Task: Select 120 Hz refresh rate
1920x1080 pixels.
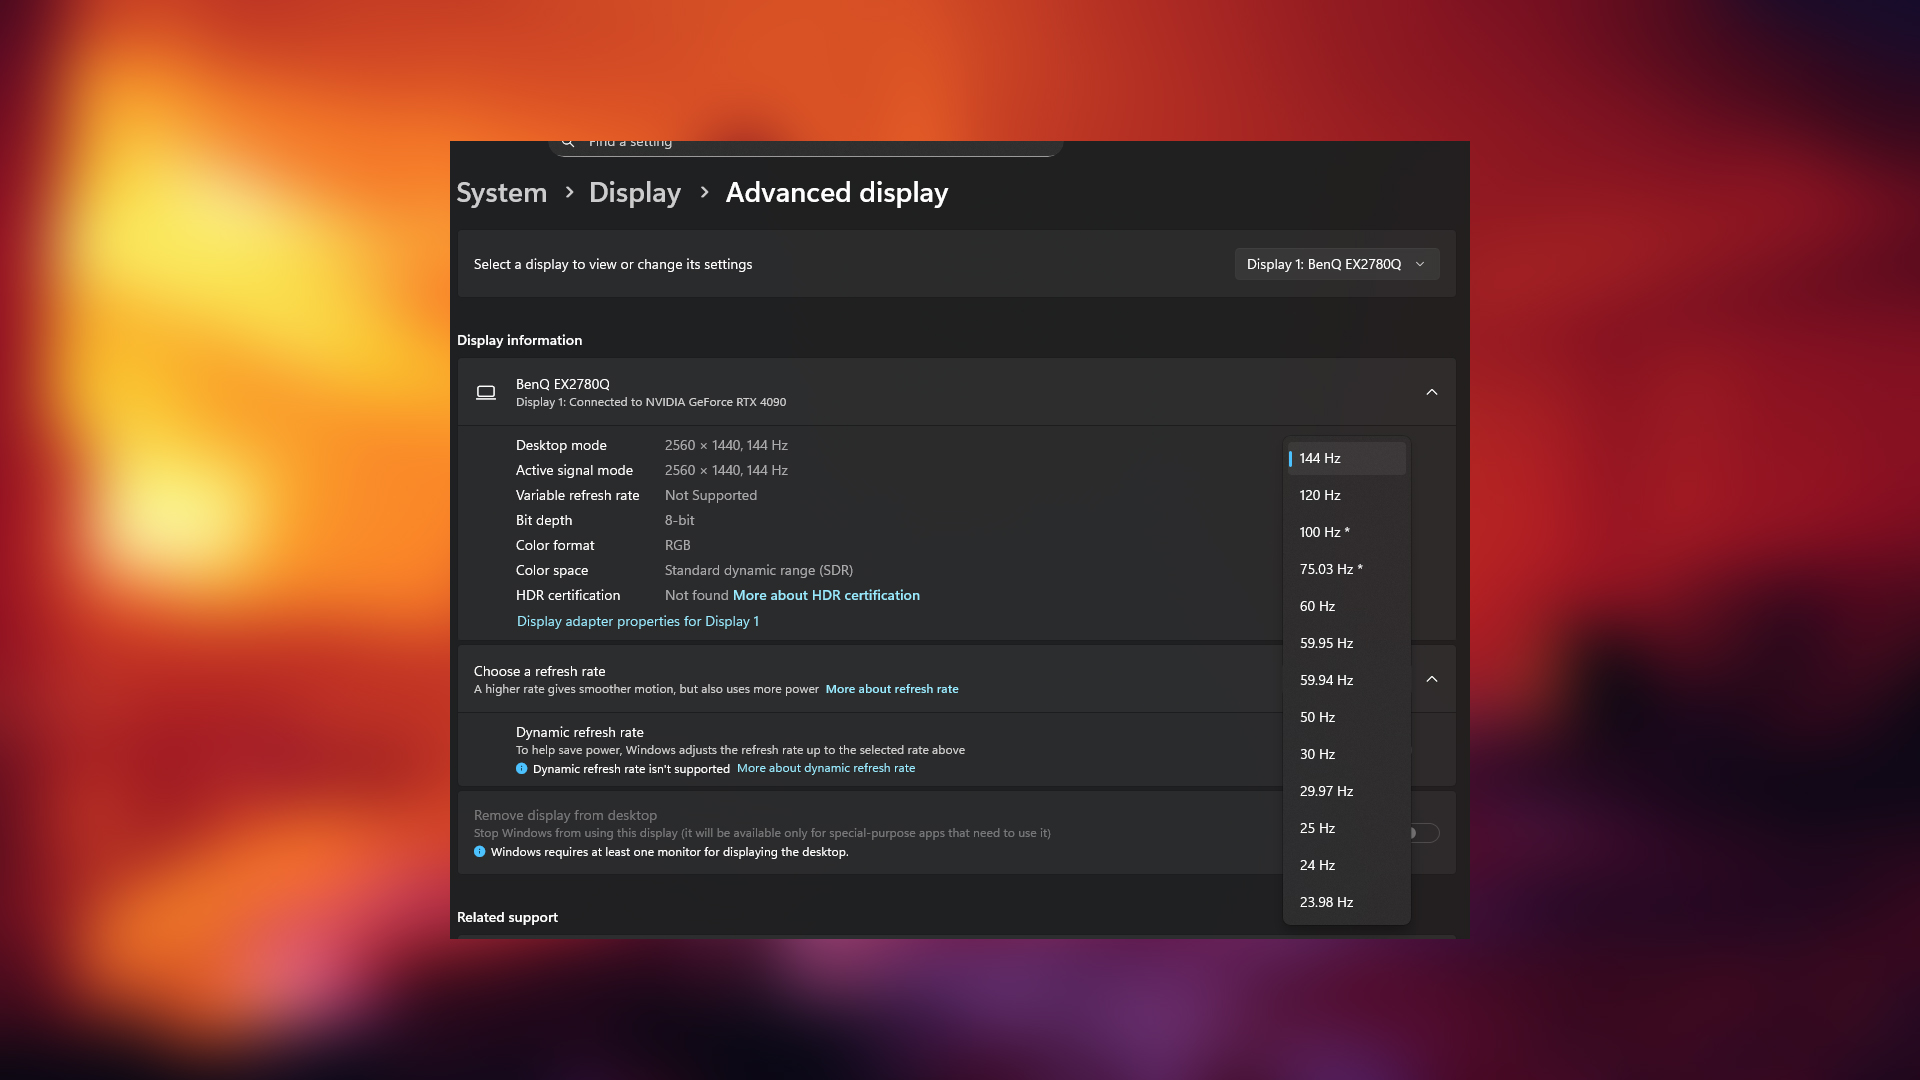Action: (x=1320, y=495)
